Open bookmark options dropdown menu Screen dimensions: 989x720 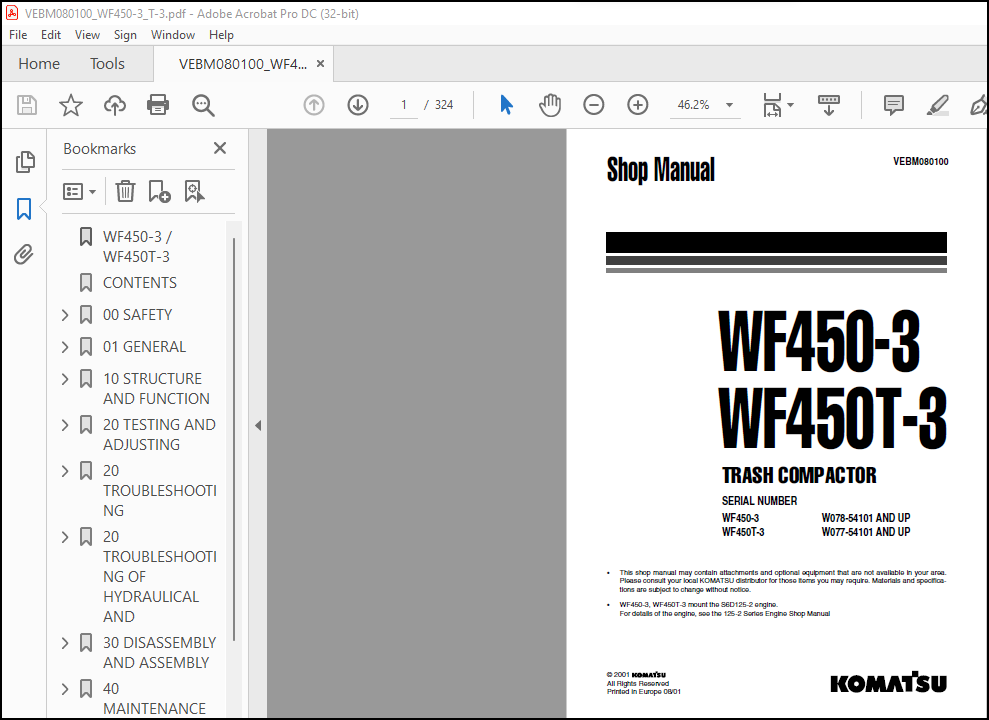tap(79, 191)
